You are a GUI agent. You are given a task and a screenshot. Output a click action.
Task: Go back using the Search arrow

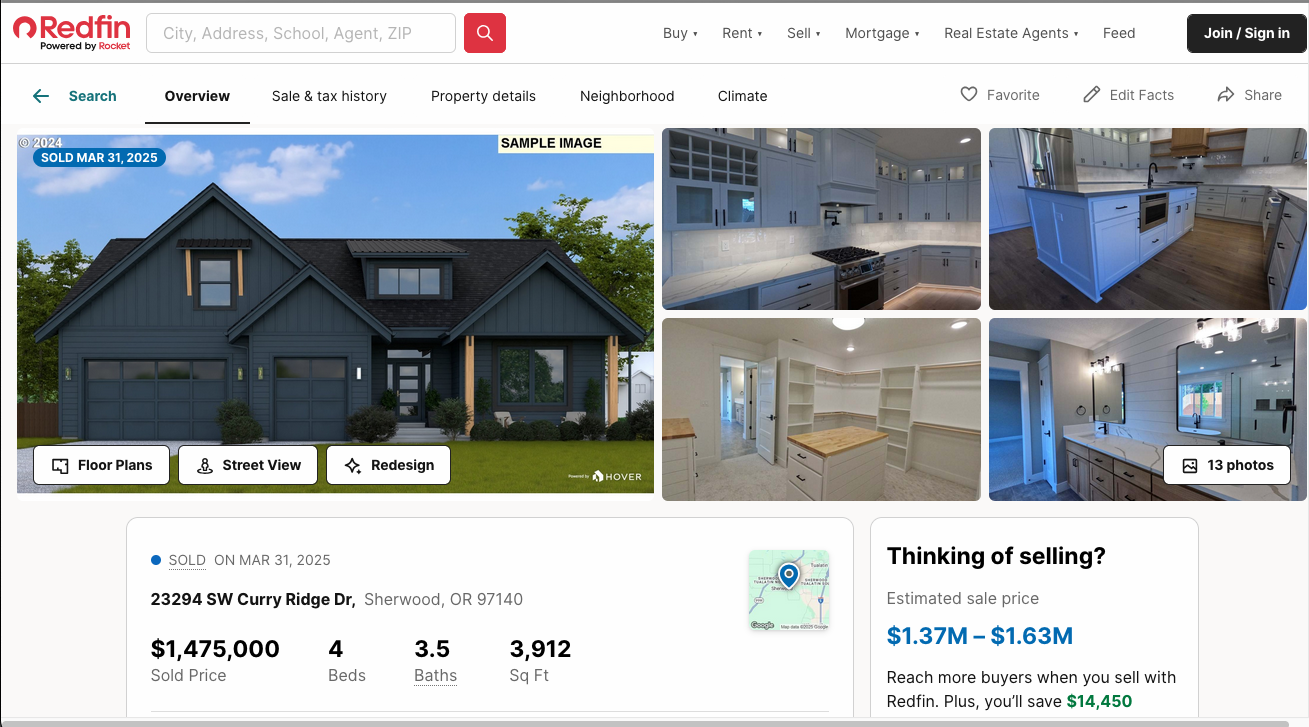(x=41, y=96)
